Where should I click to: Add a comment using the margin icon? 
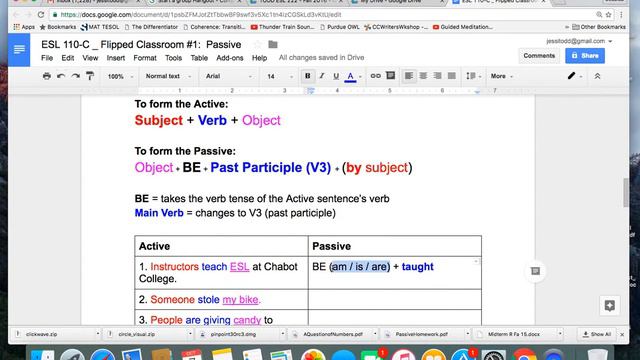coord(535,271)
